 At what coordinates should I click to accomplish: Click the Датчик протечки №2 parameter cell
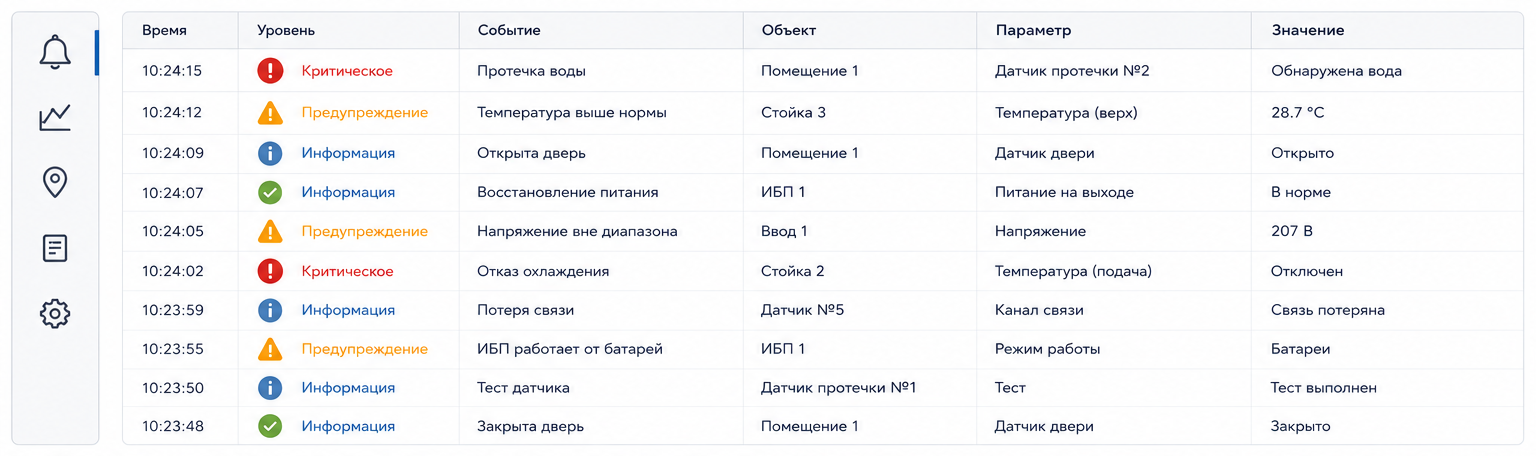click(1072, 71)
